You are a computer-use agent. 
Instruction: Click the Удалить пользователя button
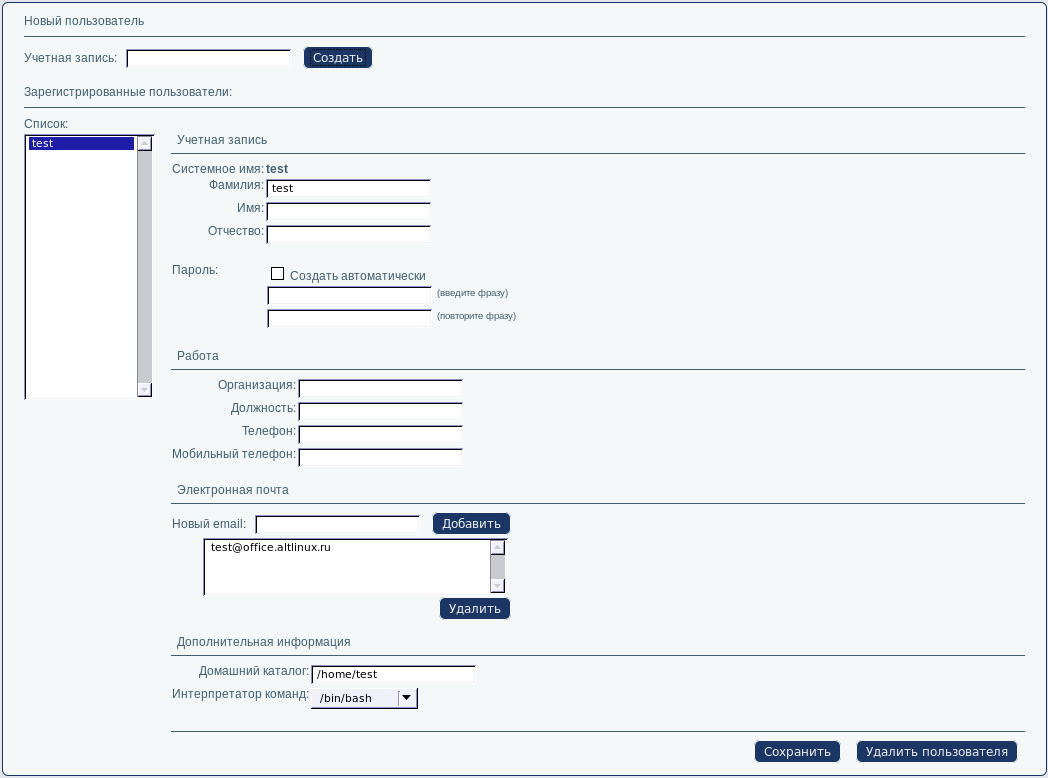click(x=936, y=752)
